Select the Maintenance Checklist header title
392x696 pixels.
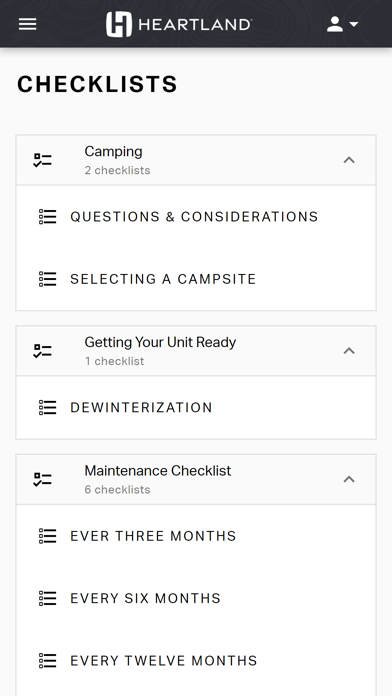[x=158, y=471]
